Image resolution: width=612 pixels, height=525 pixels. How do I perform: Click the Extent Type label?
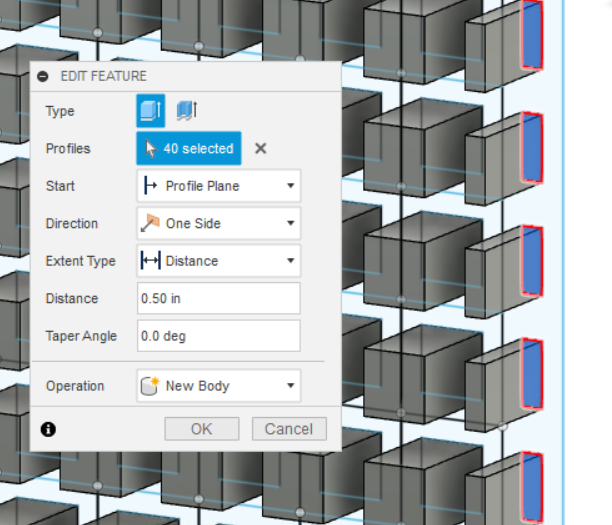click(81, 261)
